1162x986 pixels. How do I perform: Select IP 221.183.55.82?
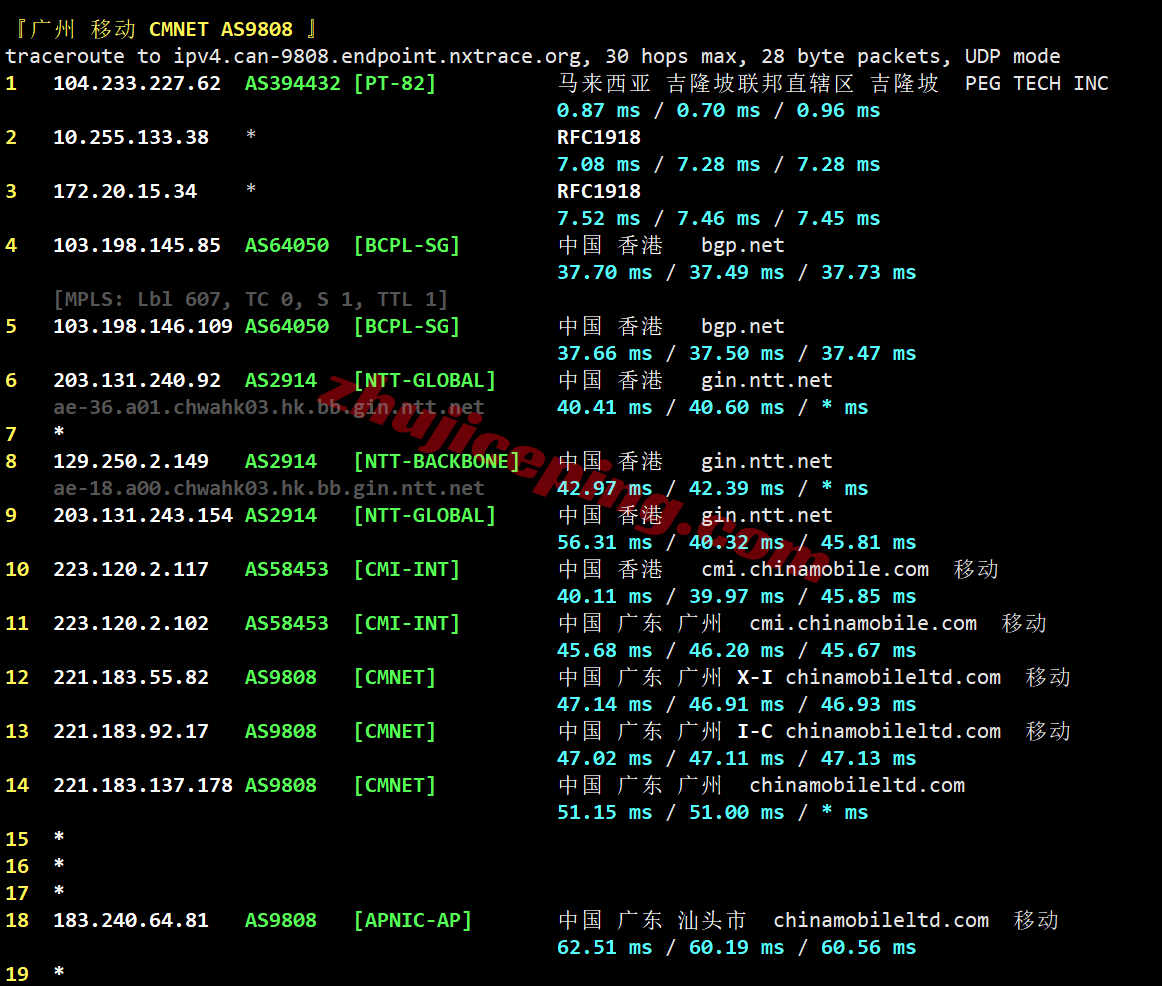tap(131, 677)
